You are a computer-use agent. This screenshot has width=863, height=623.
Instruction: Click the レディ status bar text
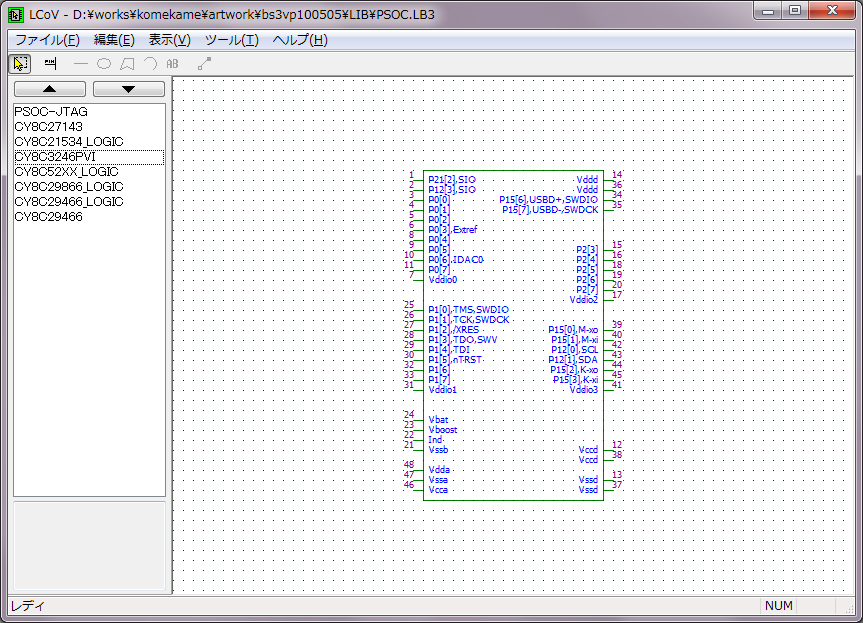pyautogui.click(x=28, y=606)
